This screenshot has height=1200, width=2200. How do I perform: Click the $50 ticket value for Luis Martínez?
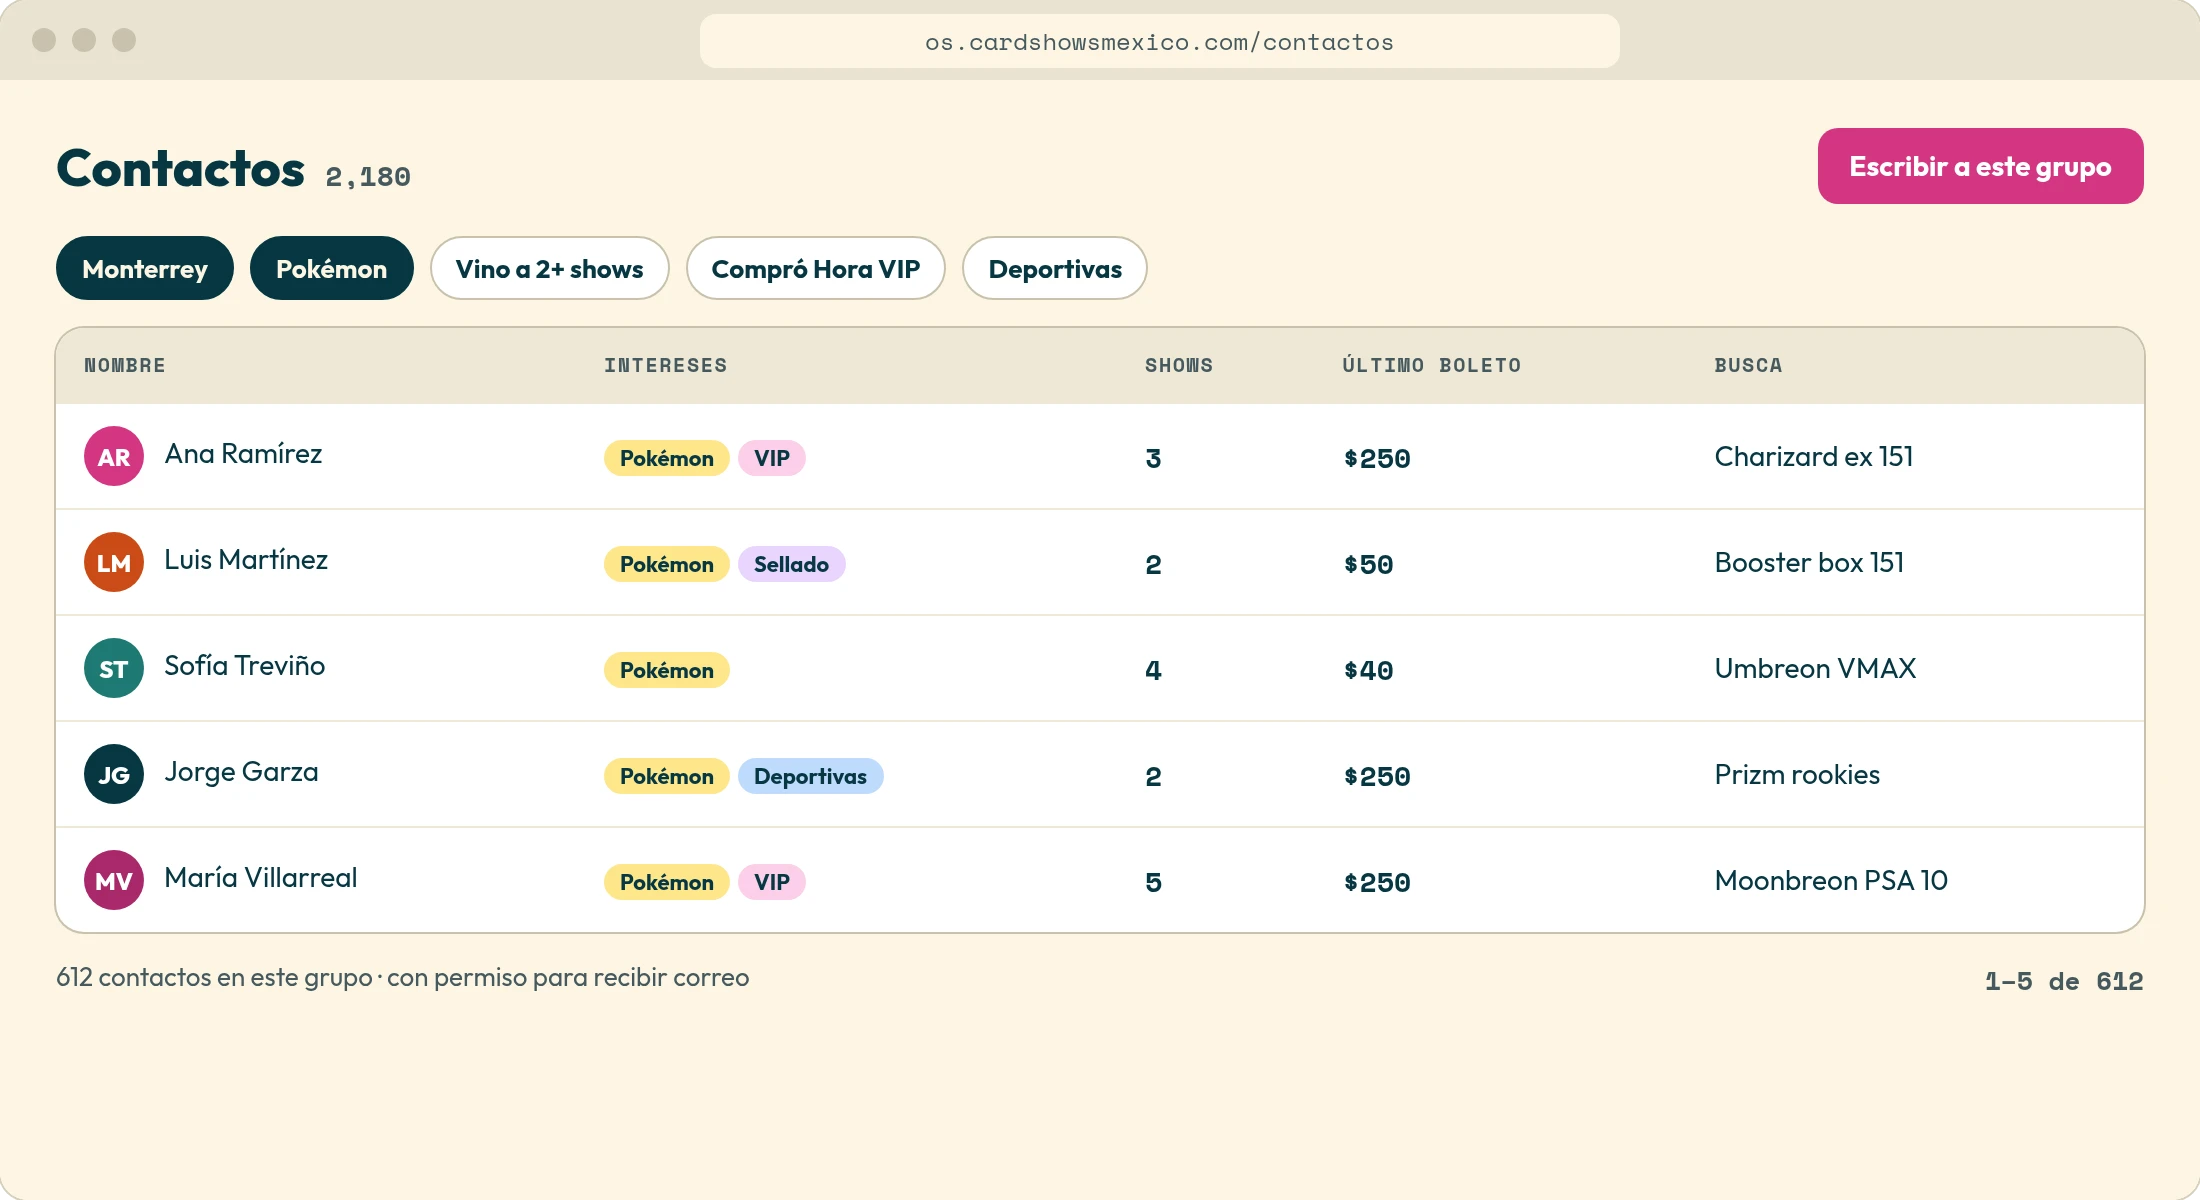coord(1369,564)
